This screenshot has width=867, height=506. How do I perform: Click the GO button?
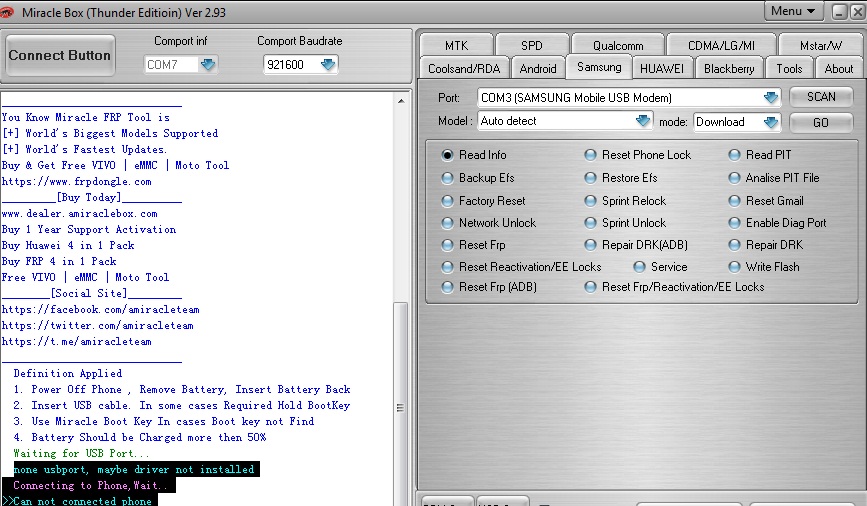[x=821, y=122]
